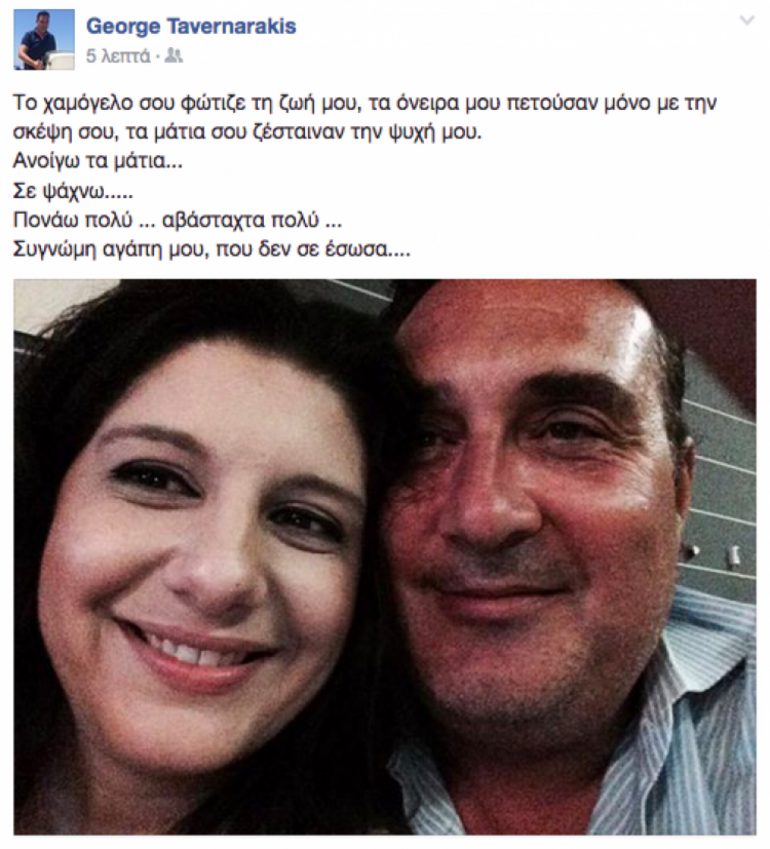The height and width of the screenshot is (849, 770).
Task: Click the friends audience icon
Action: click(x=173, y=55)
